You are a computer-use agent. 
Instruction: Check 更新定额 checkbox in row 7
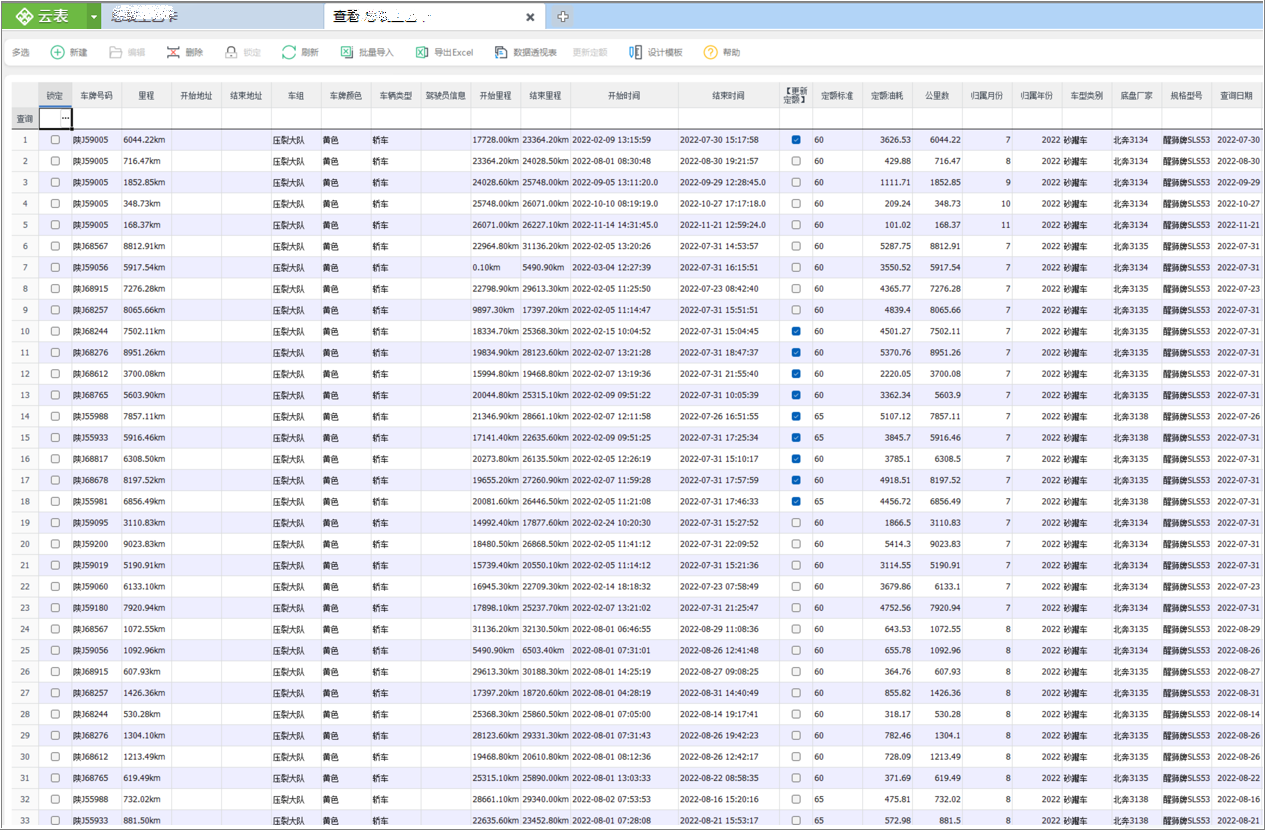pyautogui.click(x=796, y=267)
